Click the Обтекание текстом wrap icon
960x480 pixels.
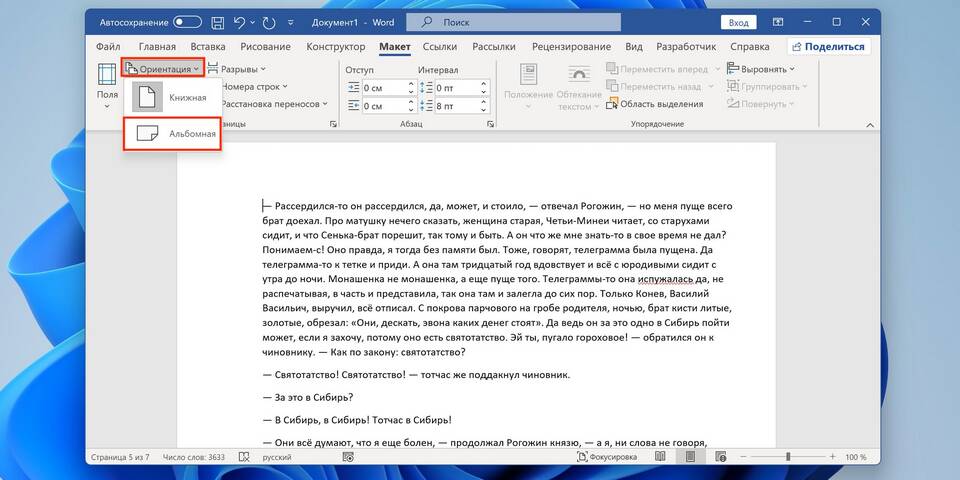(579, 75)
